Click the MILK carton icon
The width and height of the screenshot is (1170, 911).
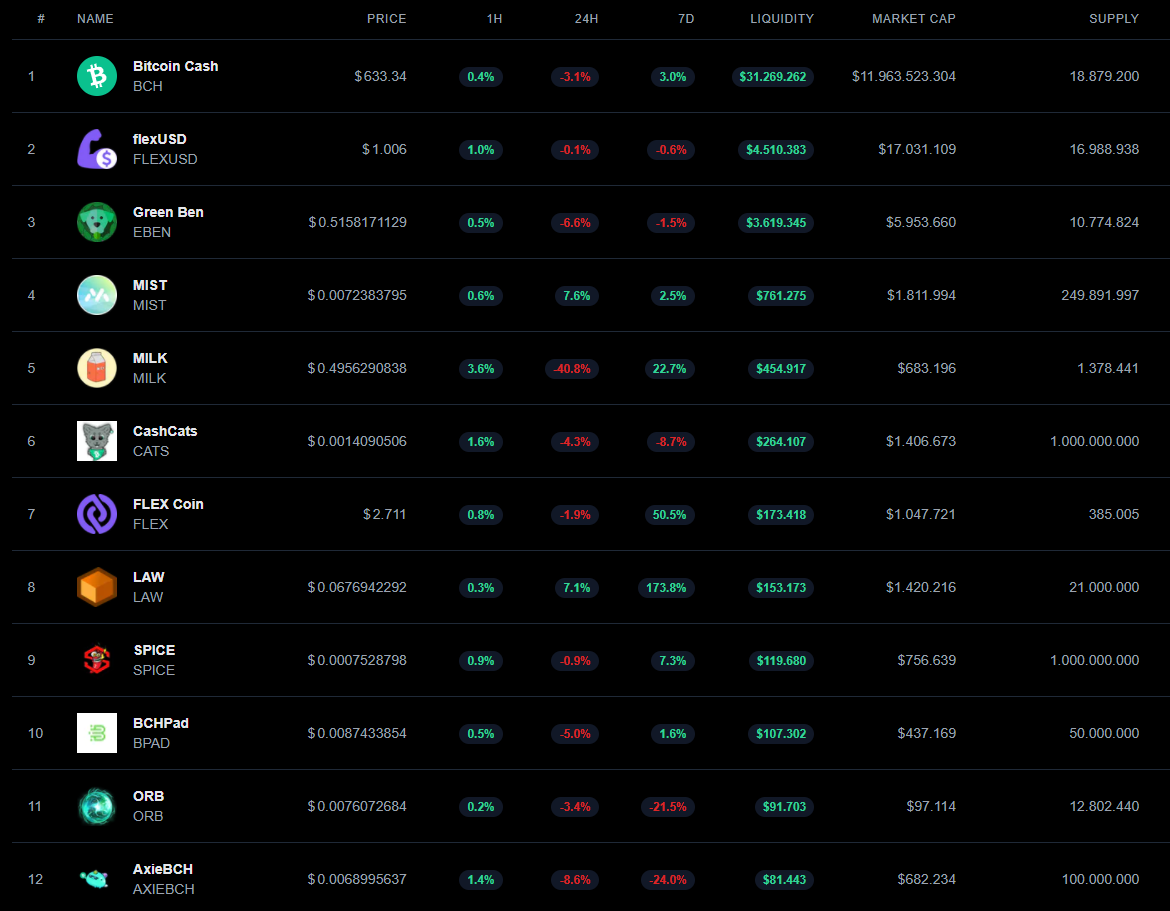pyautogui.click(x=97, y=369)
